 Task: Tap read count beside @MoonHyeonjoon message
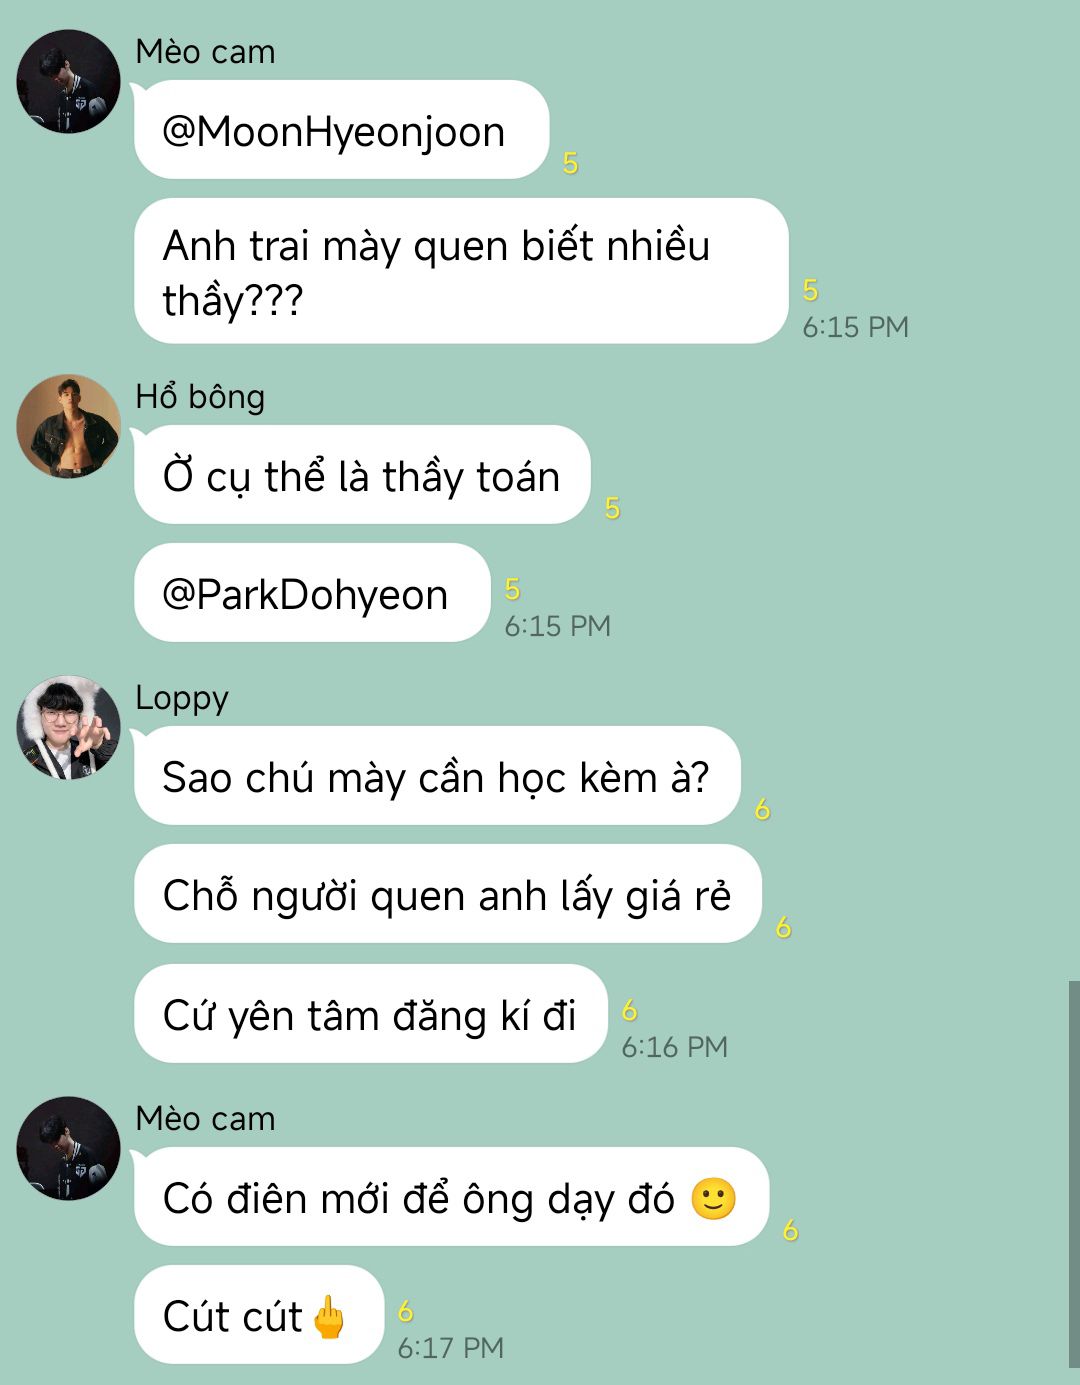(x=570, y=163)
